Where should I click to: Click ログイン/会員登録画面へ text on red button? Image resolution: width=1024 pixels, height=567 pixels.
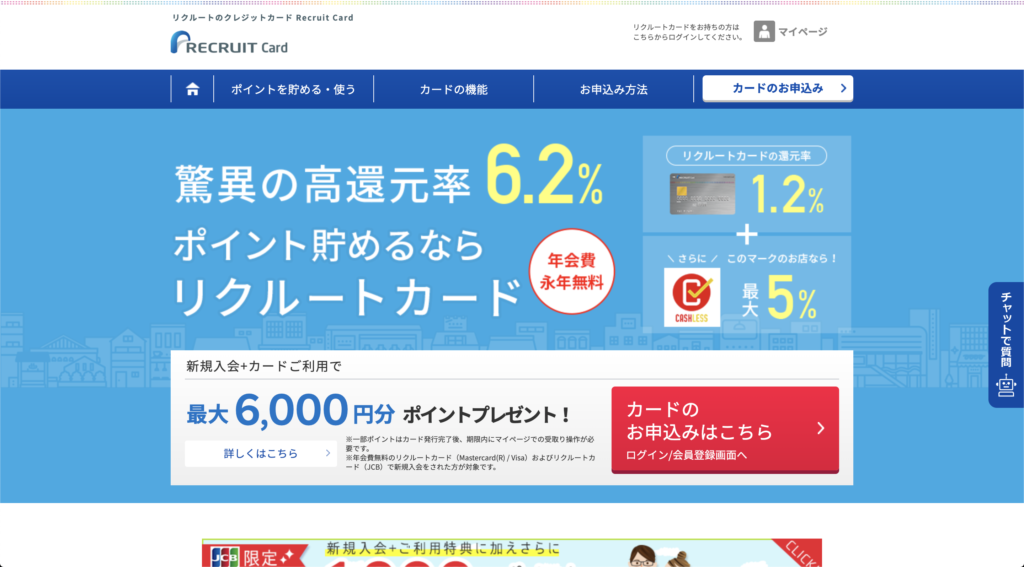pos(686,455)
